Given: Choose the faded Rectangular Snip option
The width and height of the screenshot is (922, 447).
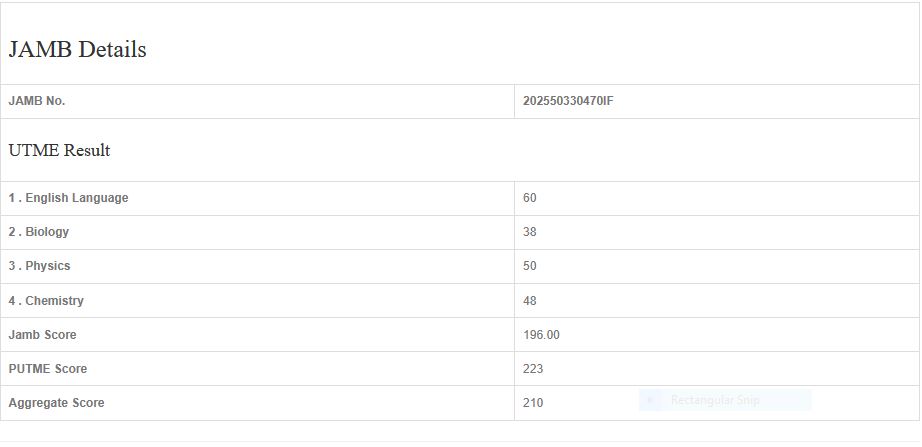Looking at the screenshot, I should pyautogui.click(x=715, y=401).
